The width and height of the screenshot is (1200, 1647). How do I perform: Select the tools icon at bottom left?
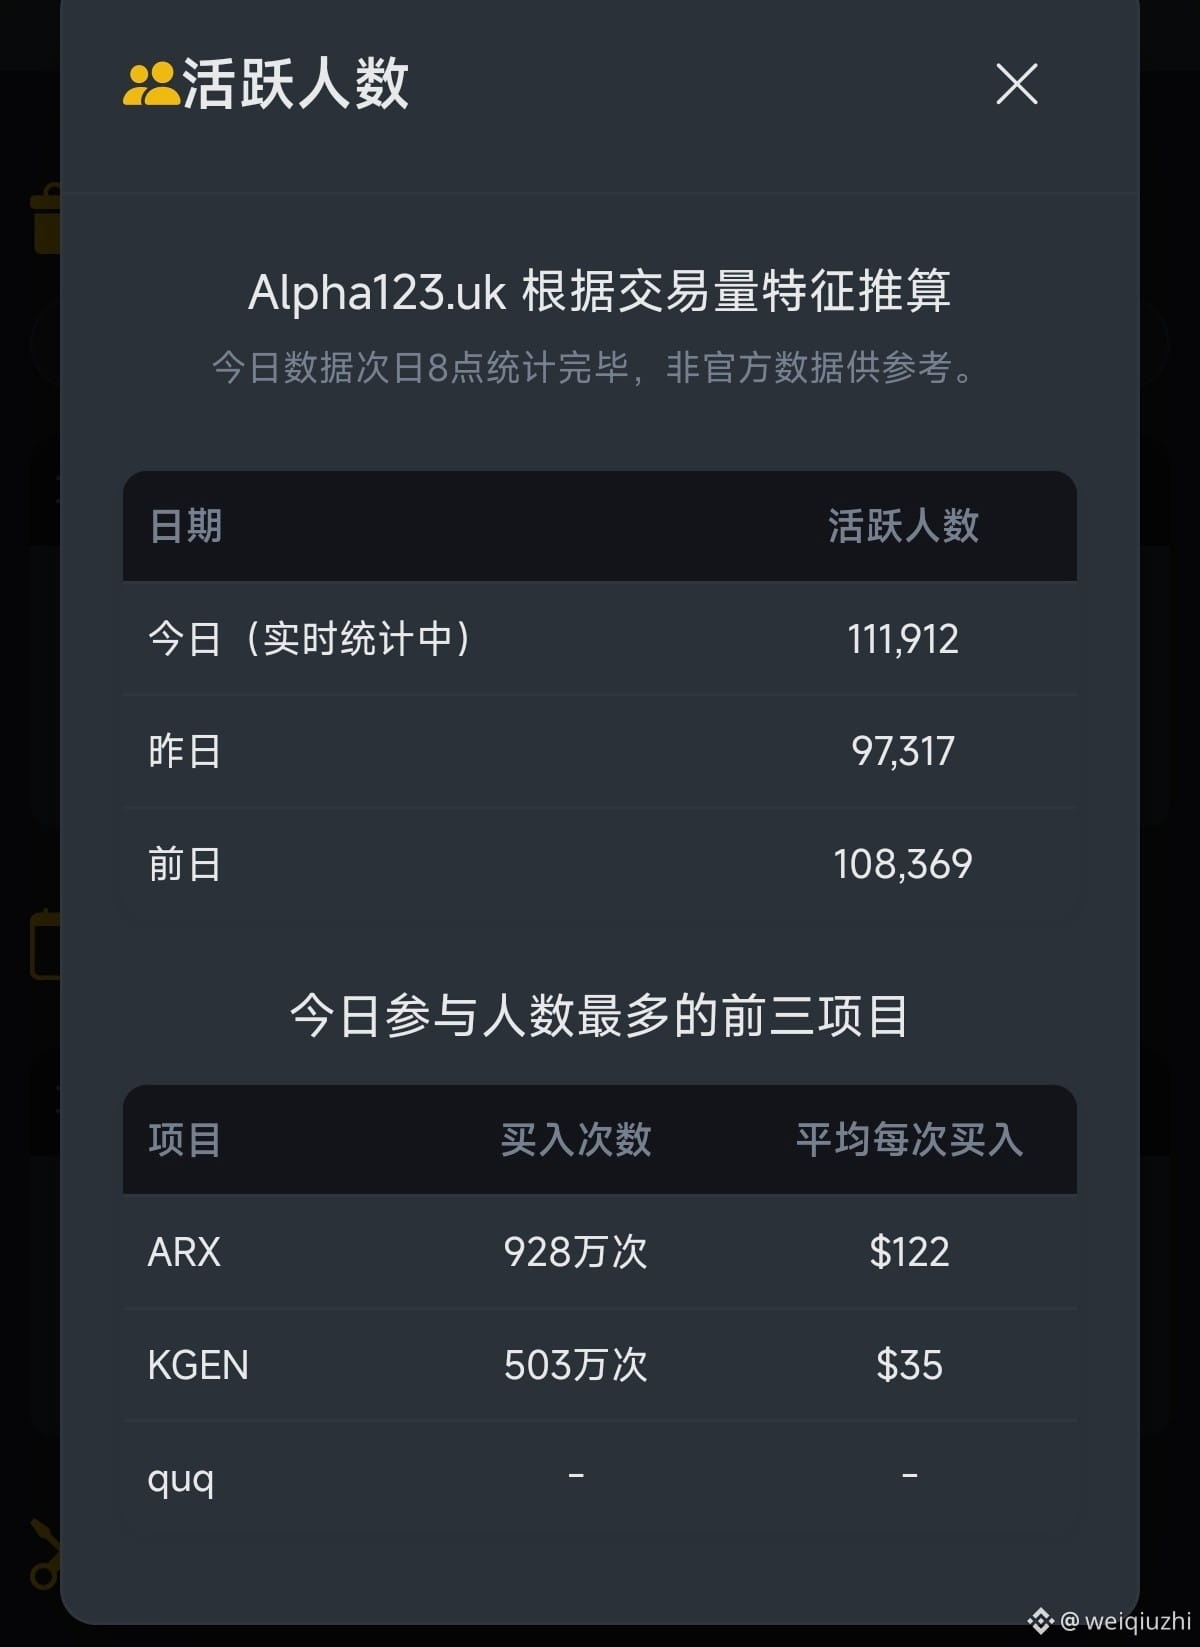pos(44,1555)
